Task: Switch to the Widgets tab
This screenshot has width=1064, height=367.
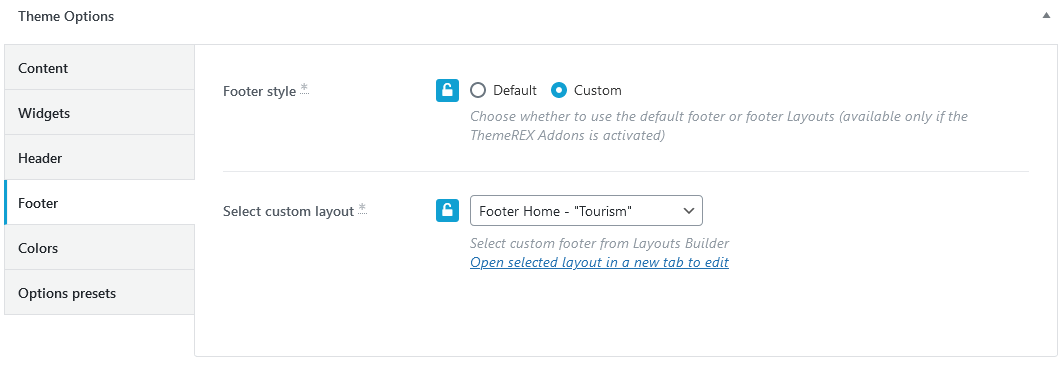Action: click(100, 113)
